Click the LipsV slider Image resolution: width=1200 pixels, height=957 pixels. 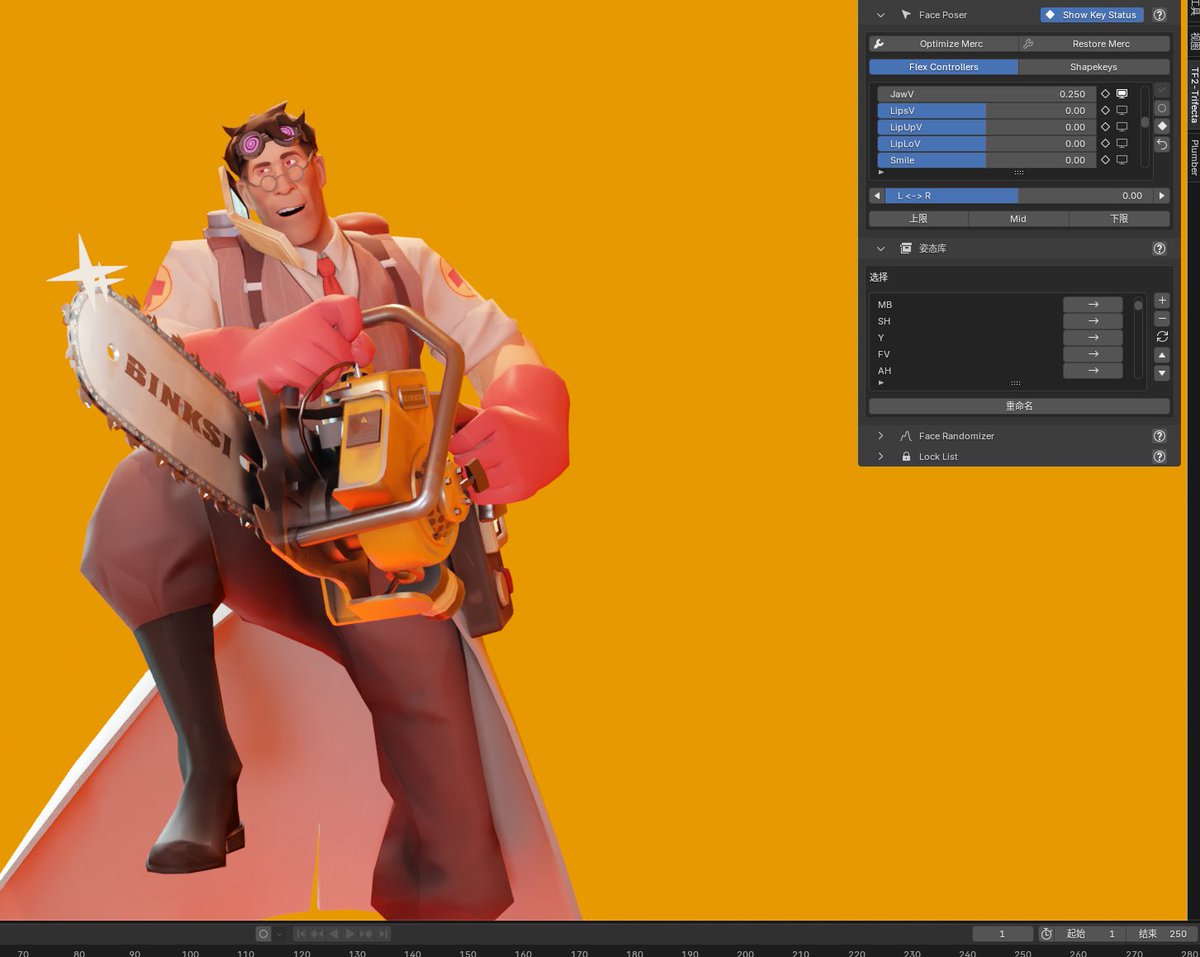987,111
